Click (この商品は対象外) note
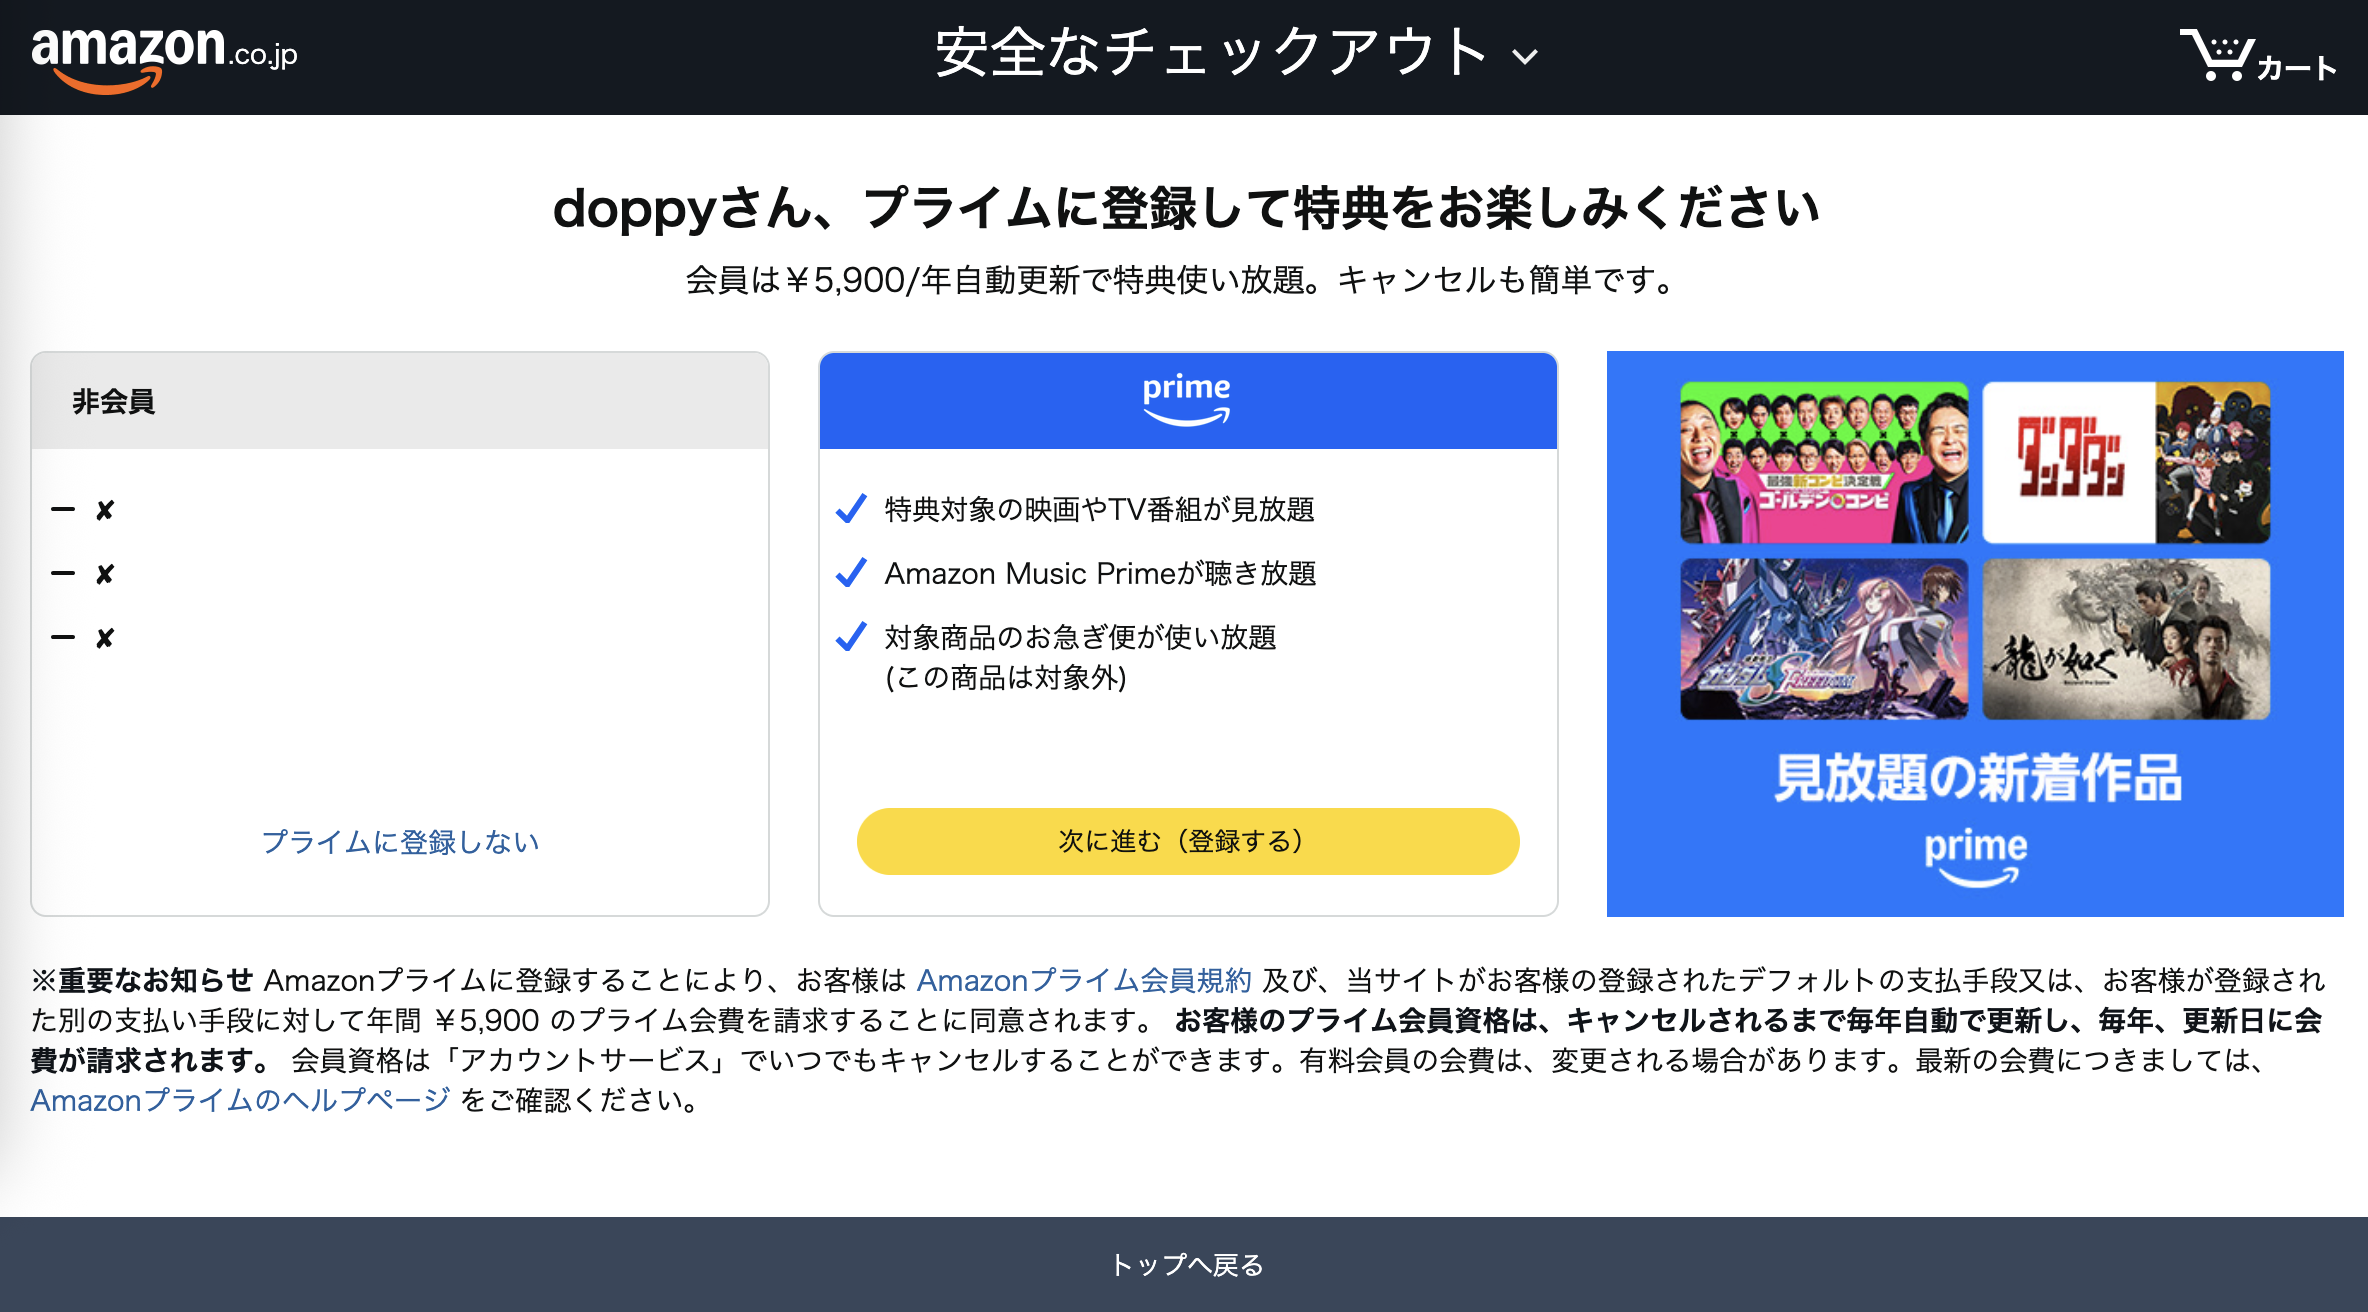2368x1312 pixels. click(x=1006, y=678)
